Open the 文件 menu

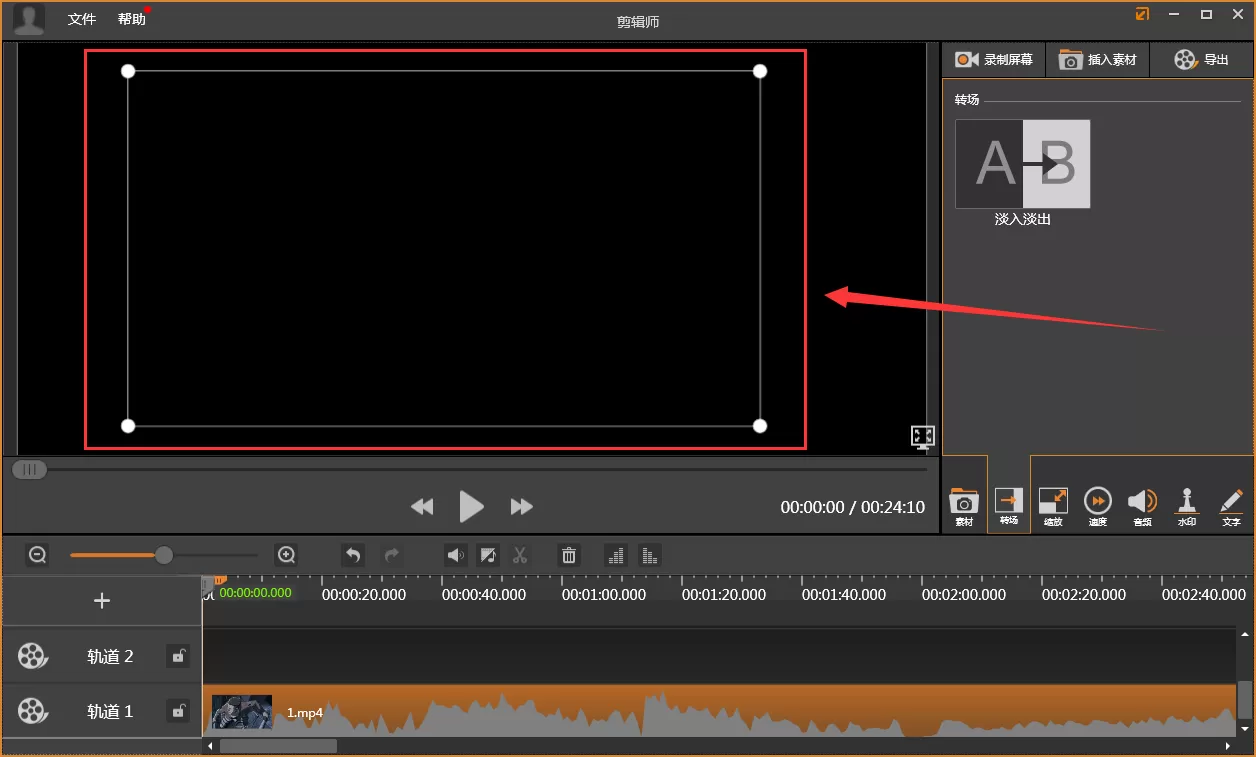point(82,19)
